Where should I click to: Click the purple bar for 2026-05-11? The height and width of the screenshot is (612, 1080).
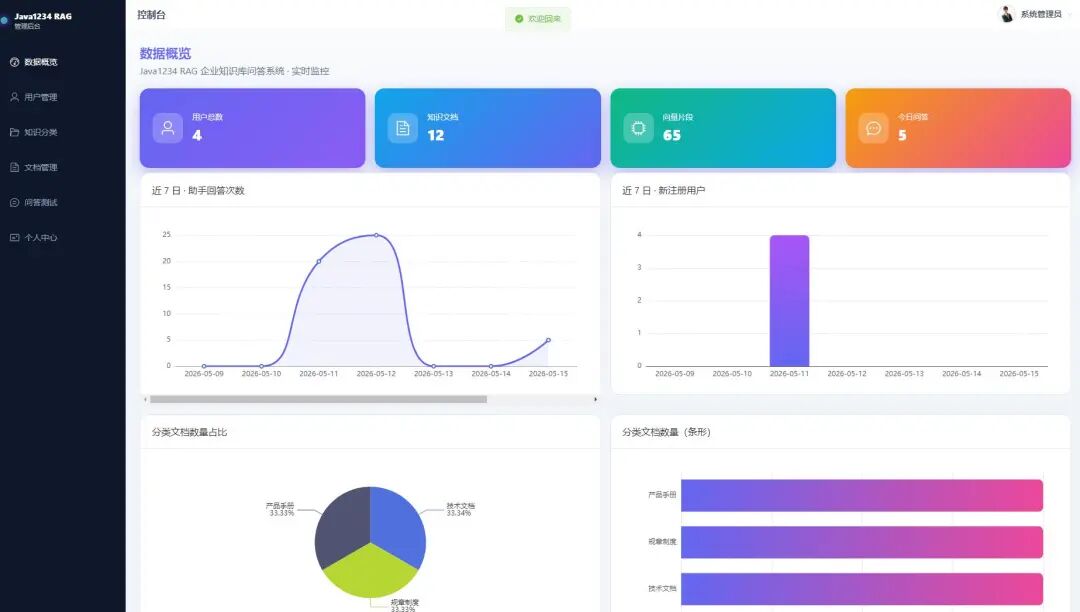tap(789, 301)
